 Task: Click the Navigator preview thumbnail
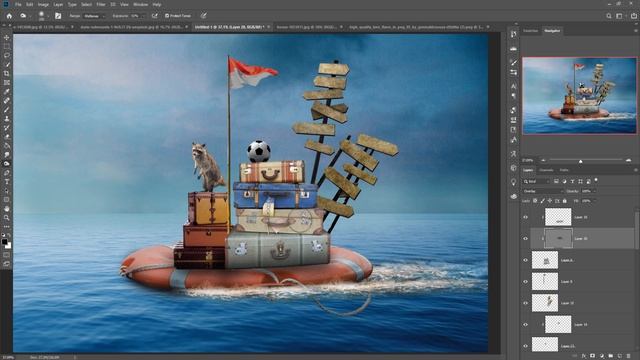tap(579, 95)
